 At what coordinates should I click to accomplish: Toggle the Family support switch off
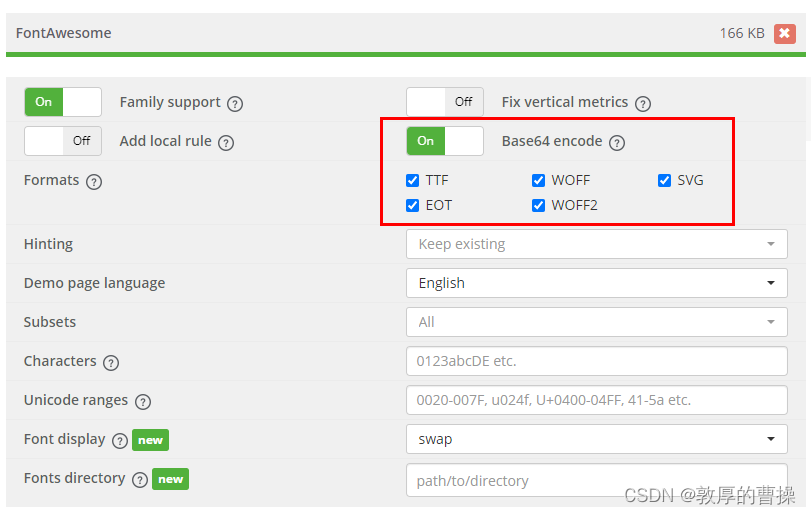coord(63,102)
